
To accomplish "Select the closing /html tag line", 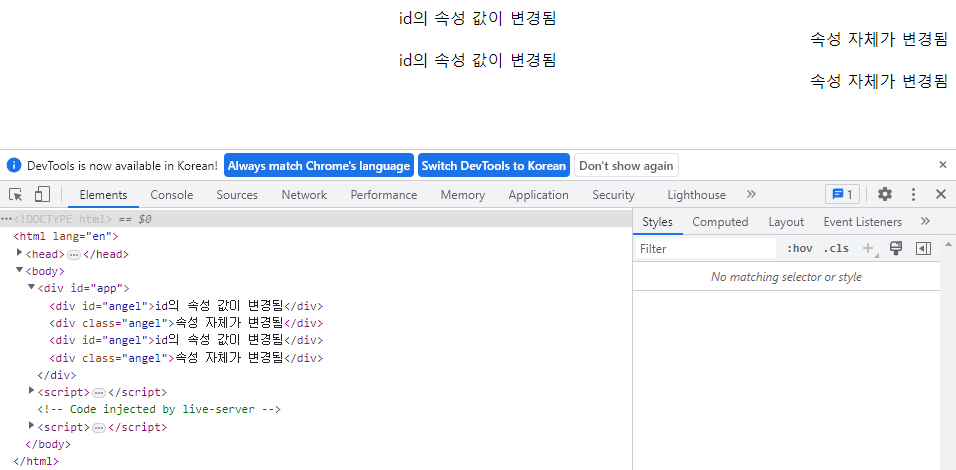I will click(35, 461).
